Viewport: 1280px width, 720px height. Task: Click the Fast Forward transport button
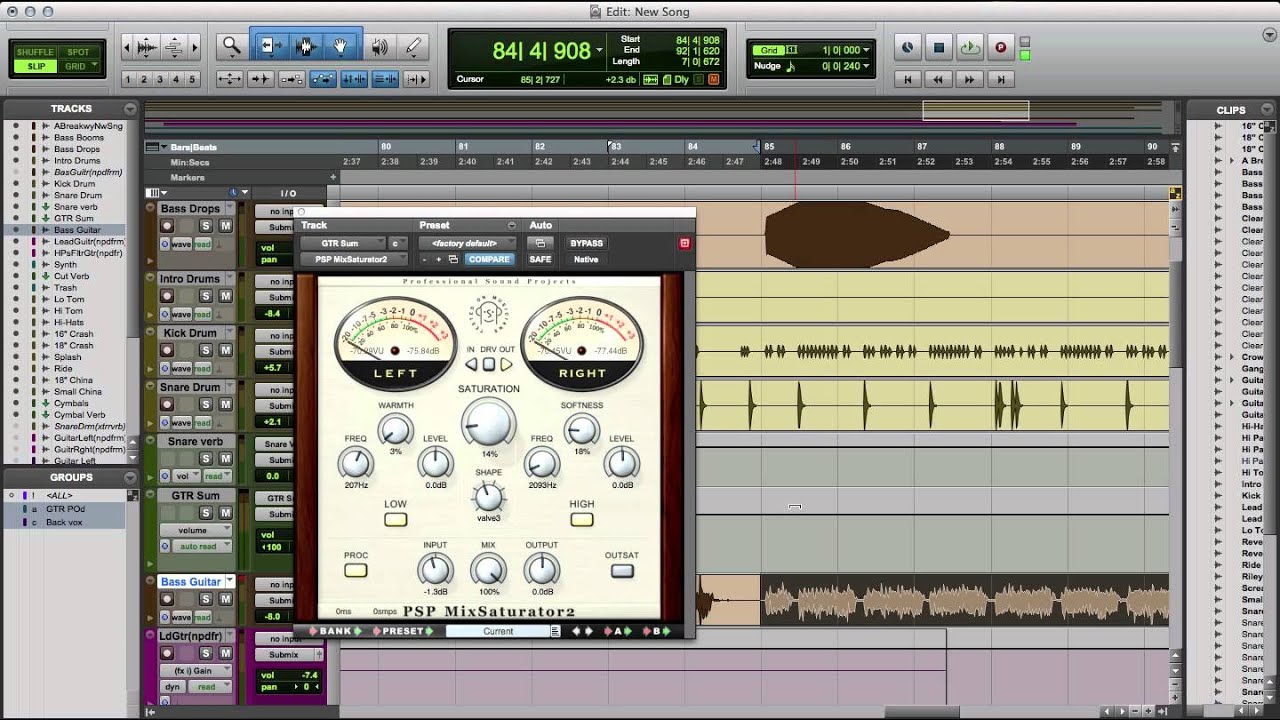pyautogui.click(x=968, y=79)
